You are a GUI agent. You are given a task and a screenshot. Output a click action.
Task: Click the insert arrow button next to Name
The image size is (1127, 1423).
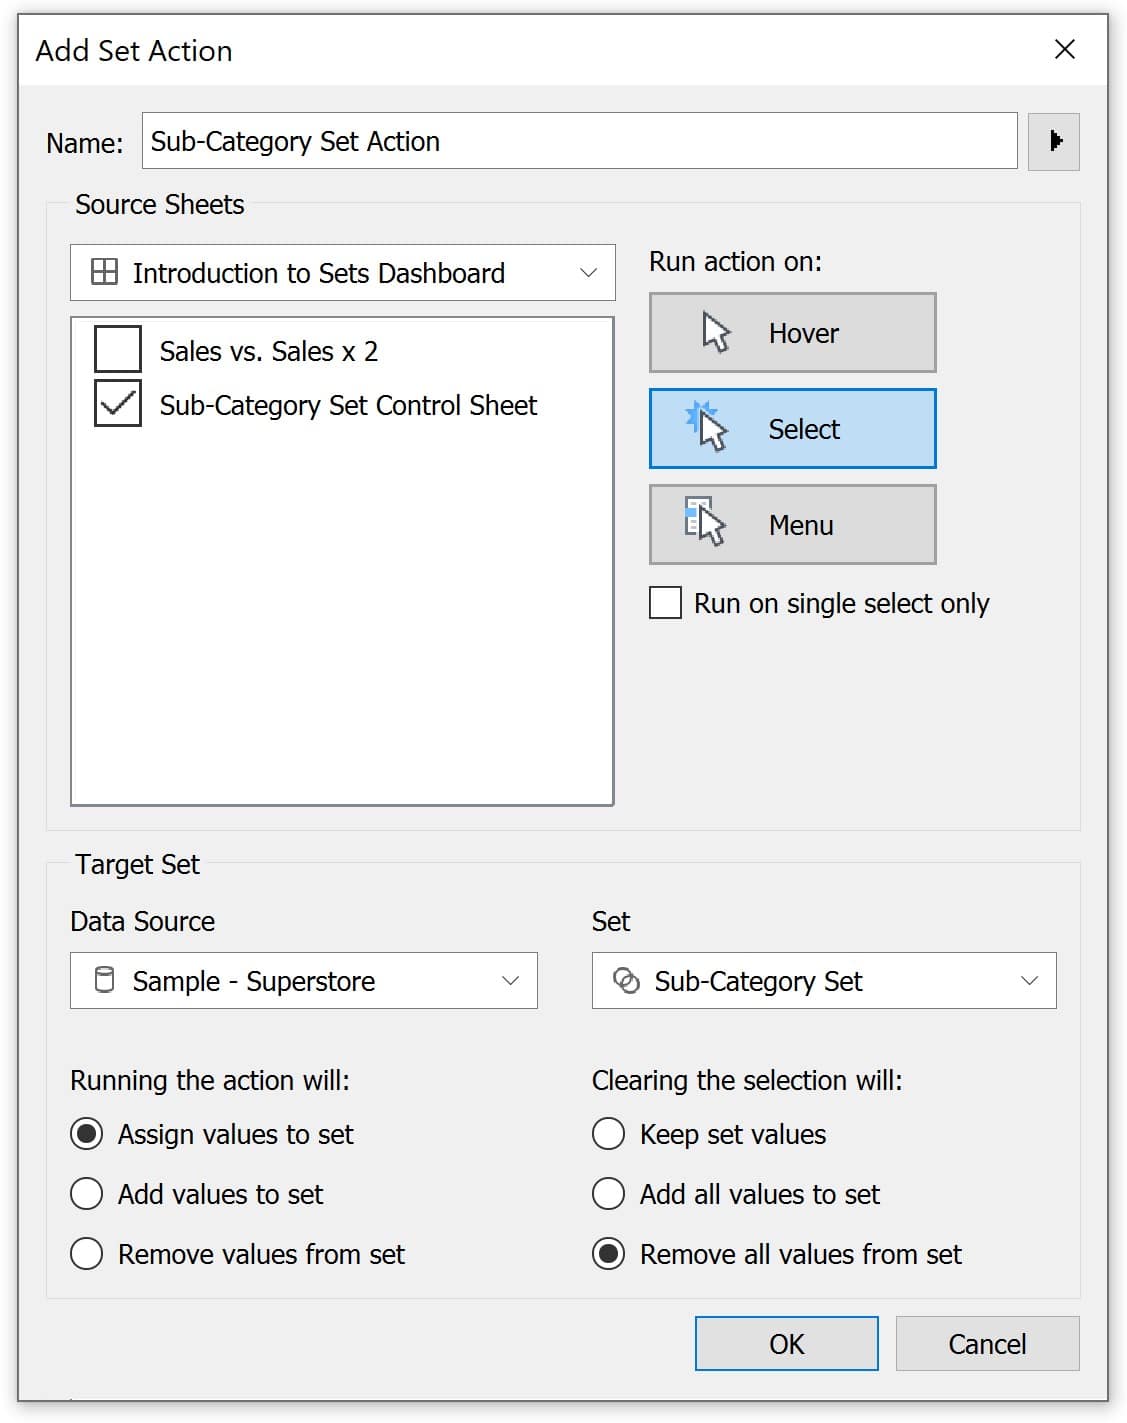[1054, 141]
